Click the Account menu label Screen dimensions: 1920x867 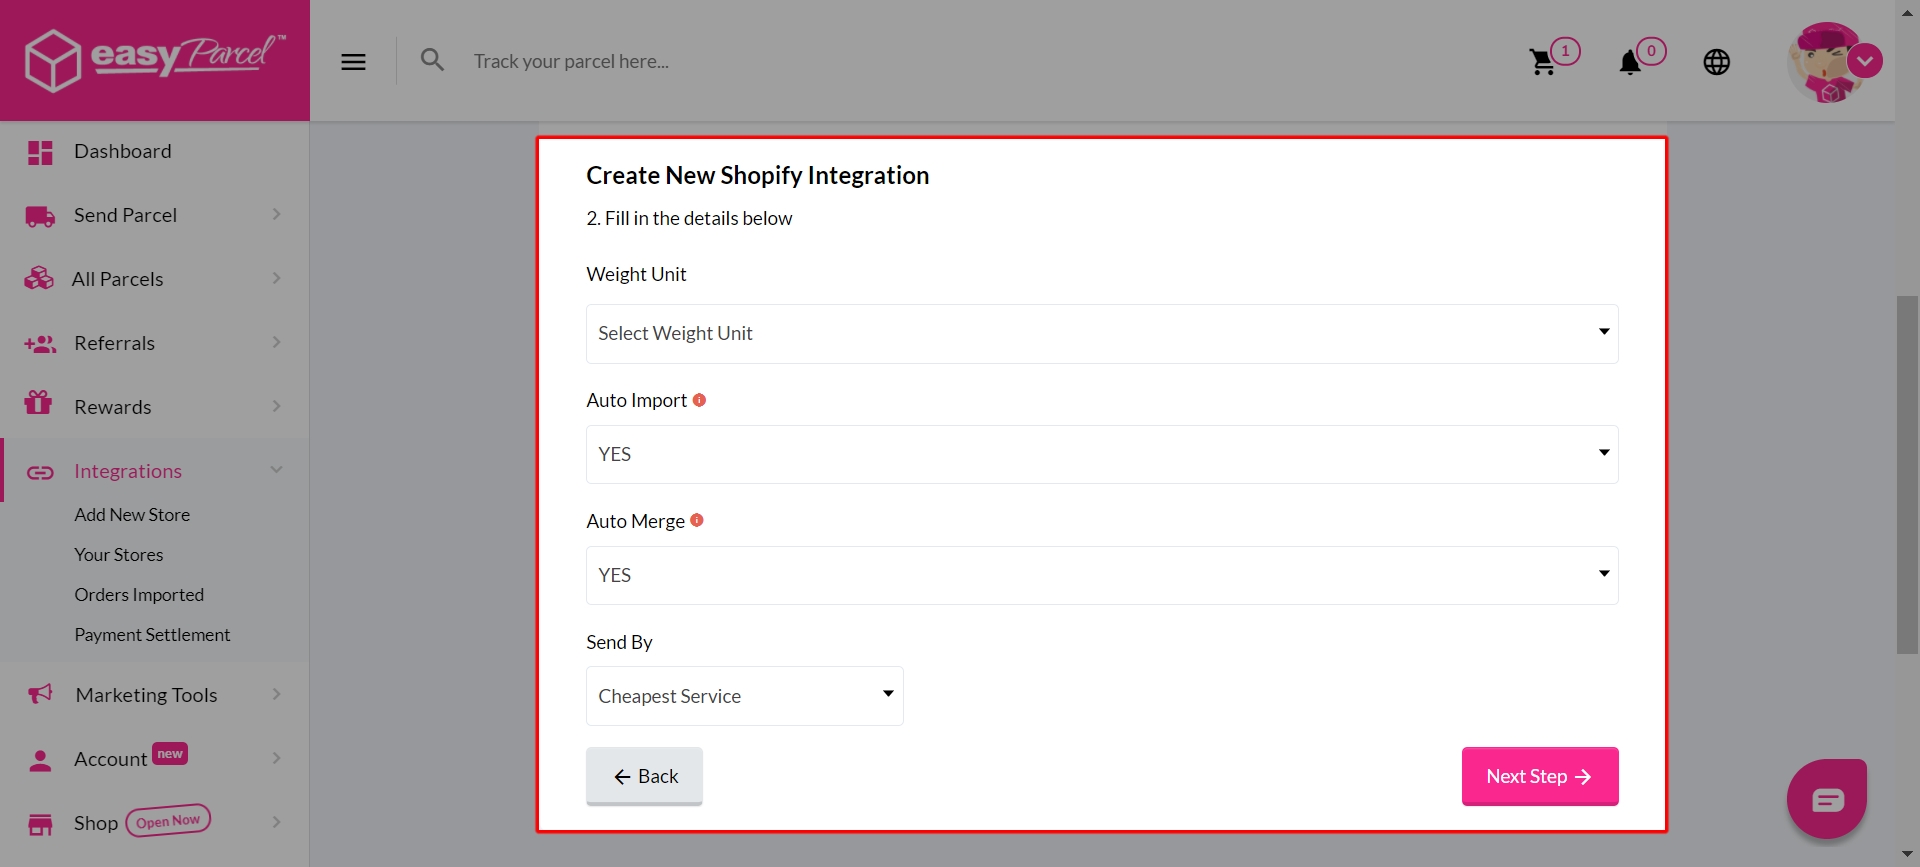click(x=110, y=759)
